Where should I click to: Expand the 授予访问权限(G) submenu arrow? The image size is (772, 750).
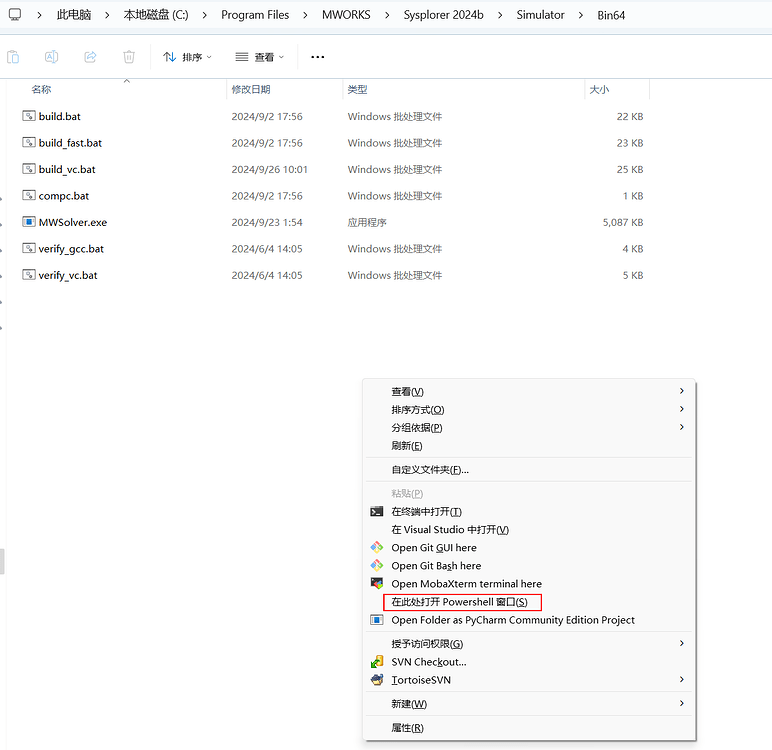click(x=682, y=643)
